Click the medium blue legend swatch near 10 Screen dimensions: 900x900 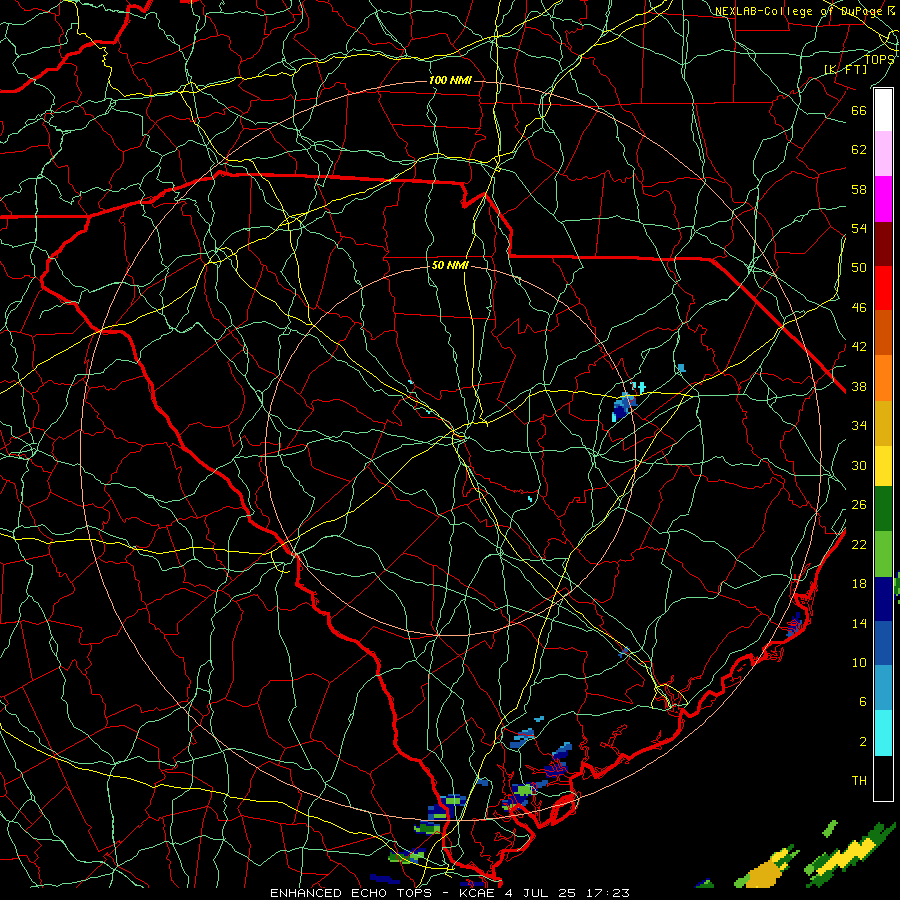(883, 643)
